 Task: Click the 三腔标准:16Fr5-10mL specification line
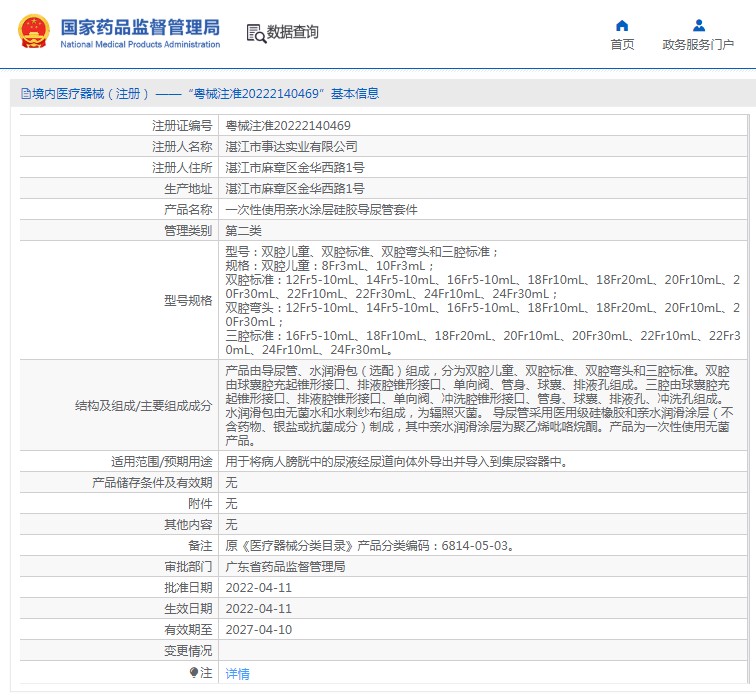click(483, 343)
